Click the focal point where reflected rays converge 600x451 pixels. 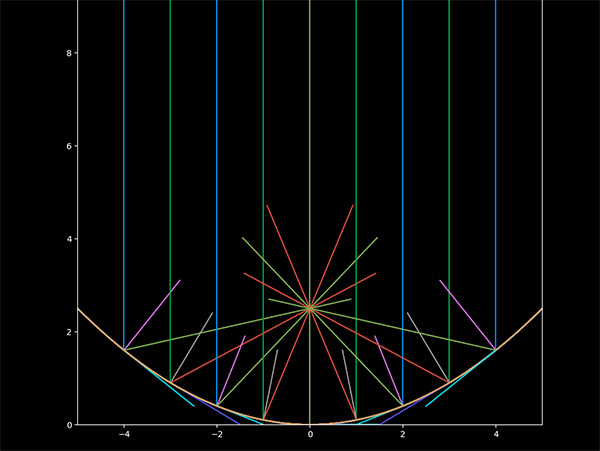pyautogui.click(x=310, y=308)
